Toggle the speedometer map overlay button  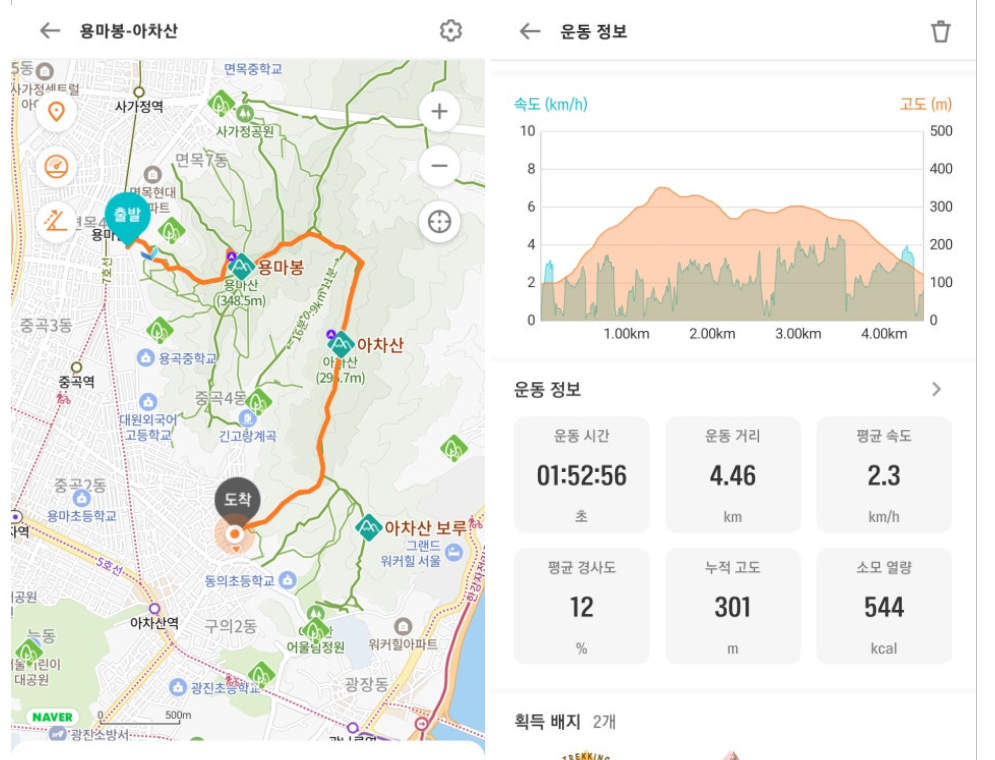click(57, 166)
